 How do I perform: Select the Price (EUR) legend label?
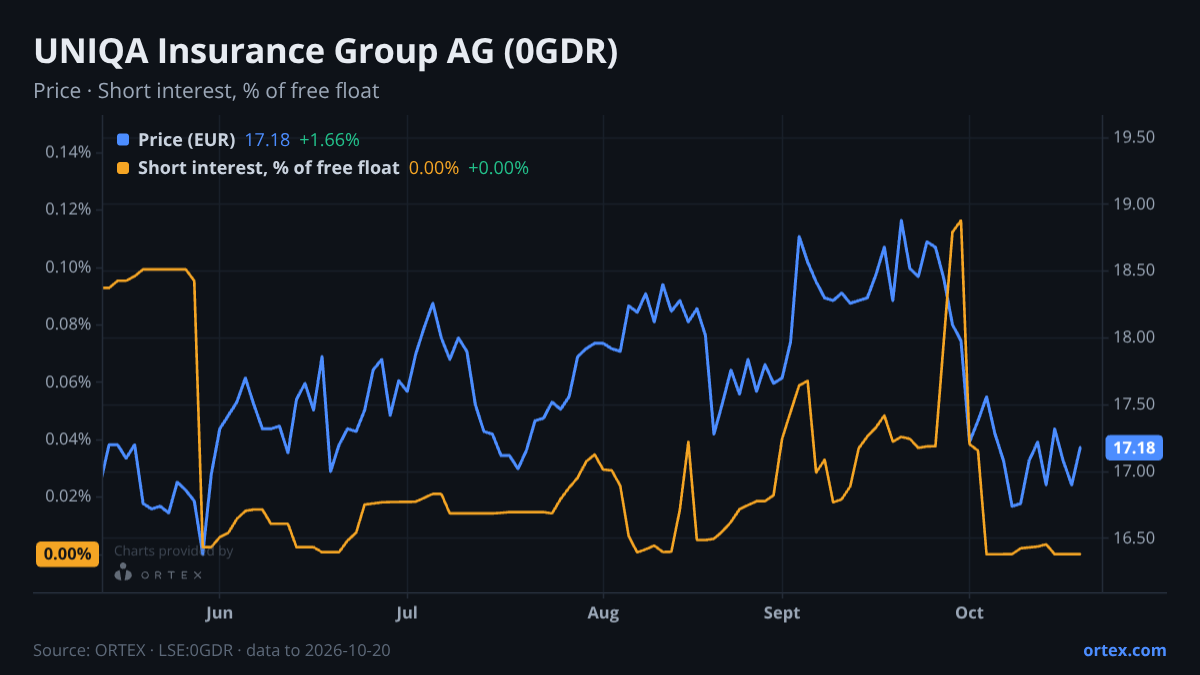tap(187, 139)
